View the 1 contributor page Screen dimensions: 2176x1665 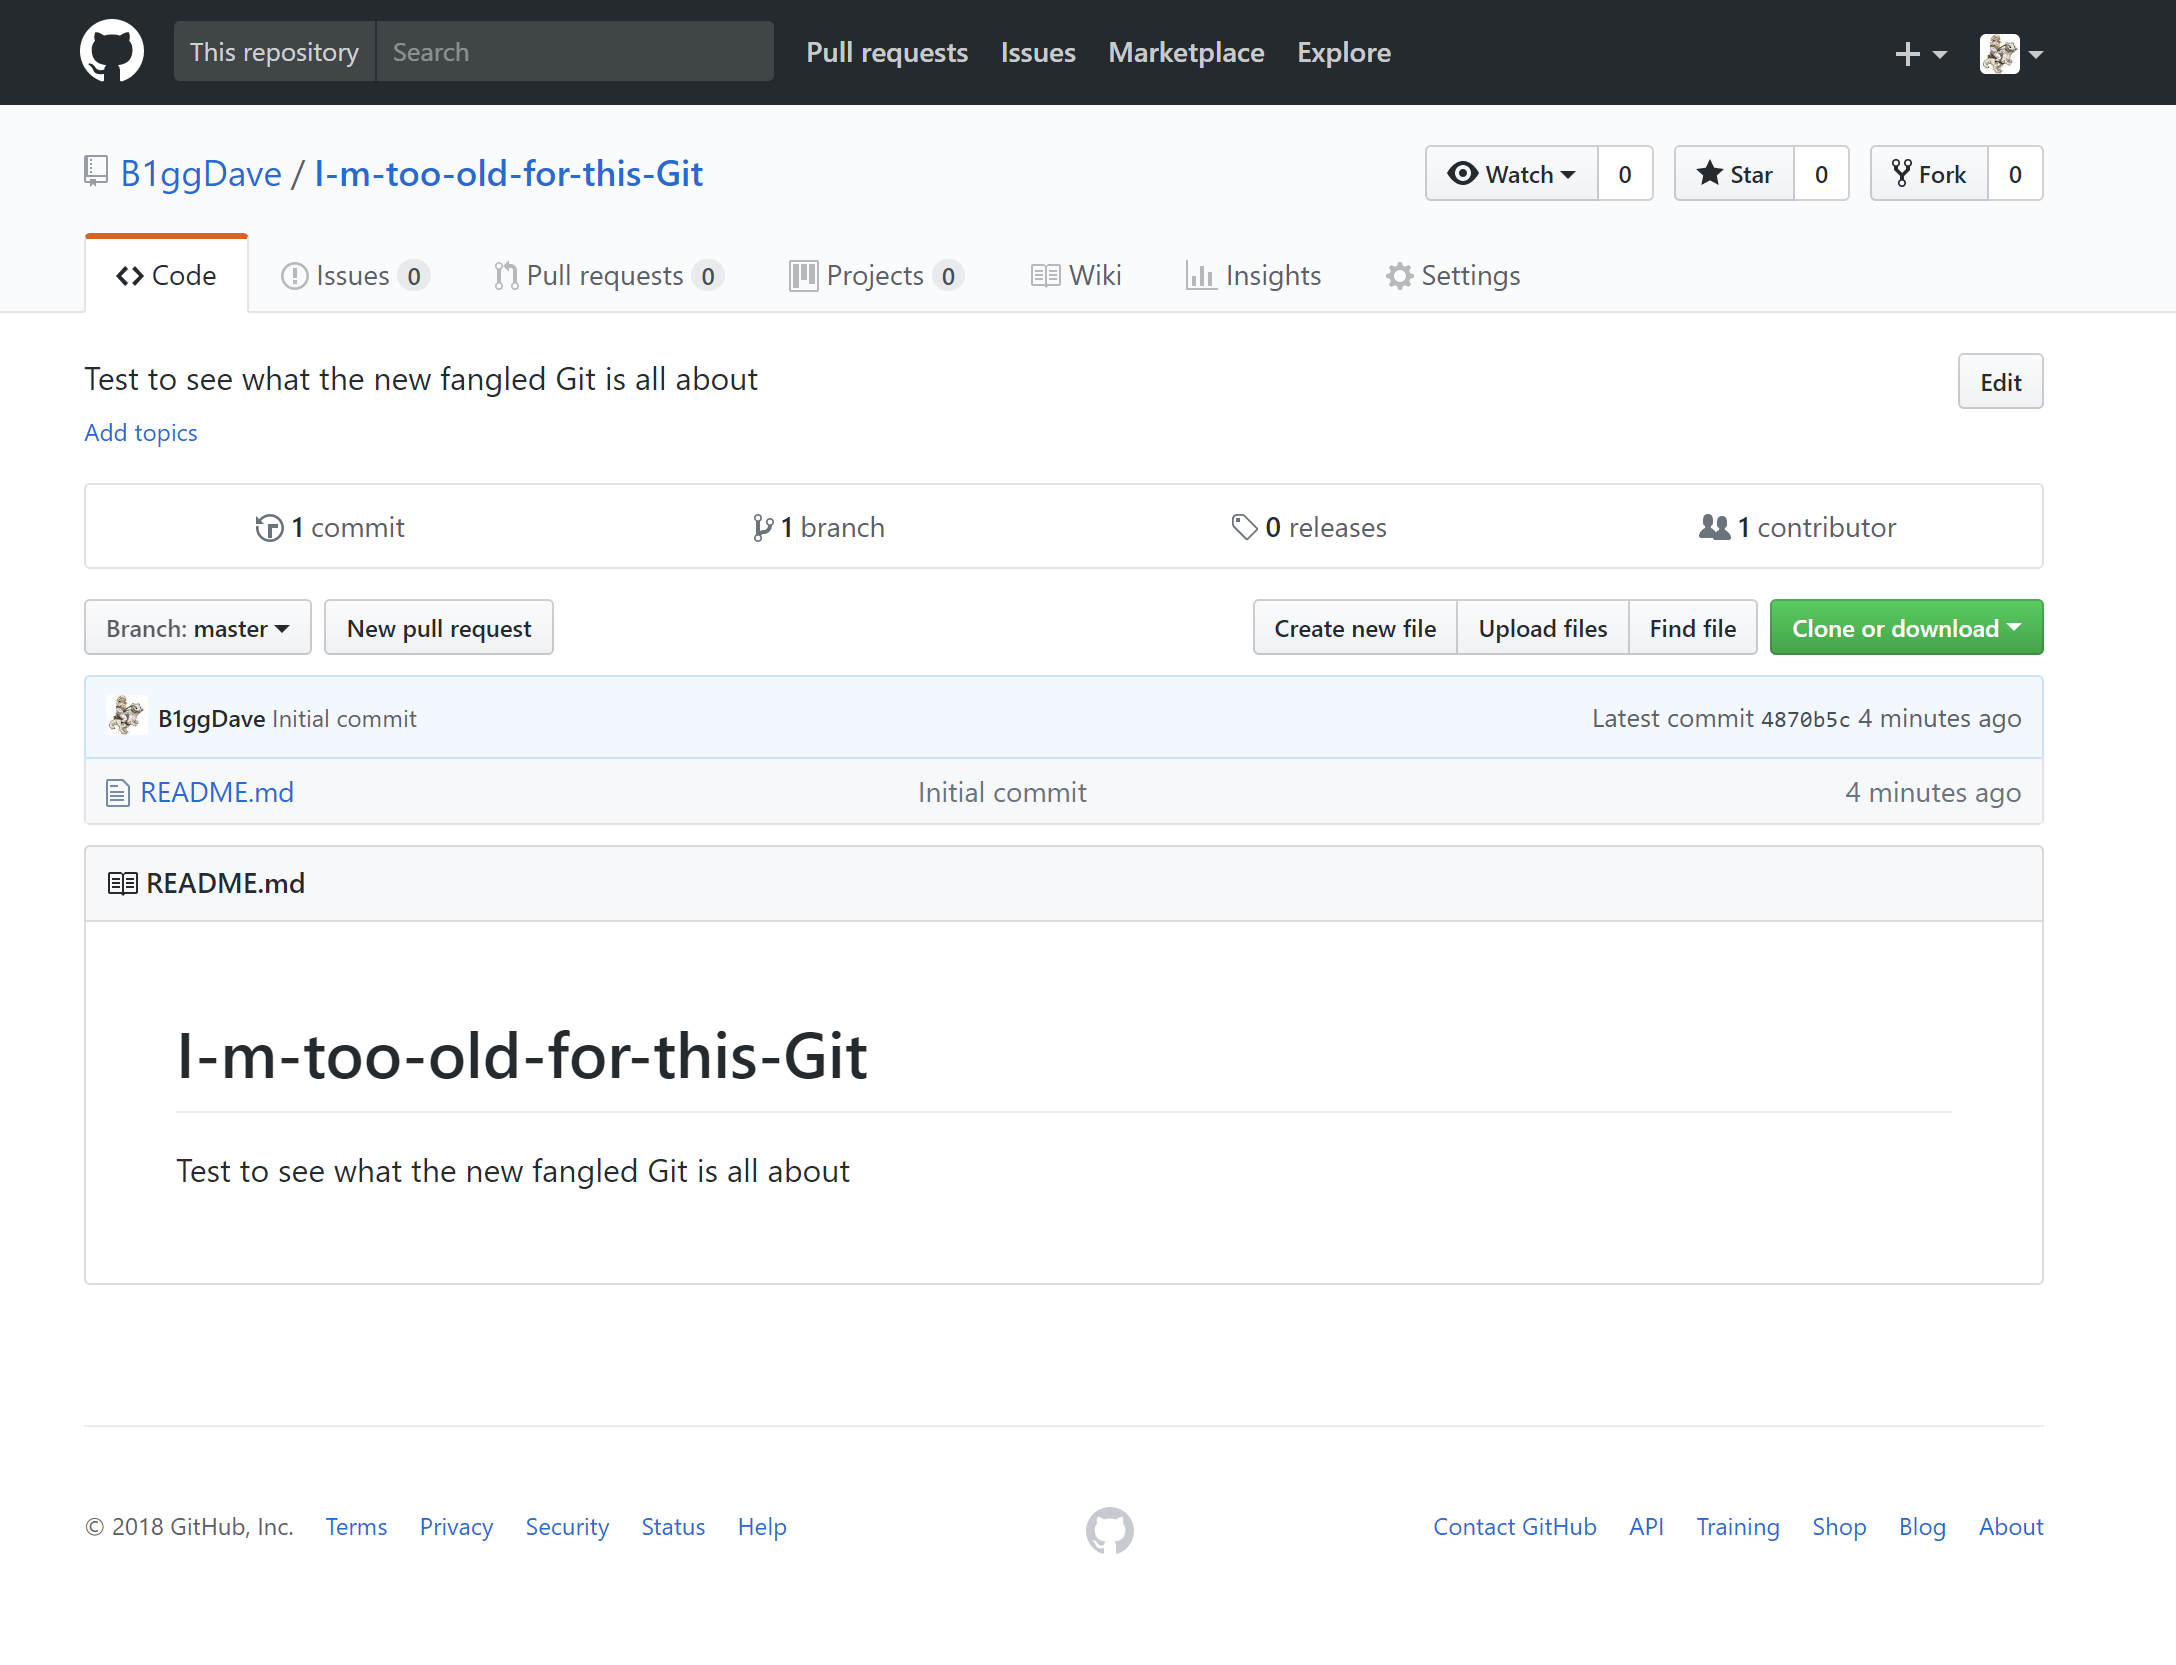[1797, 527]
